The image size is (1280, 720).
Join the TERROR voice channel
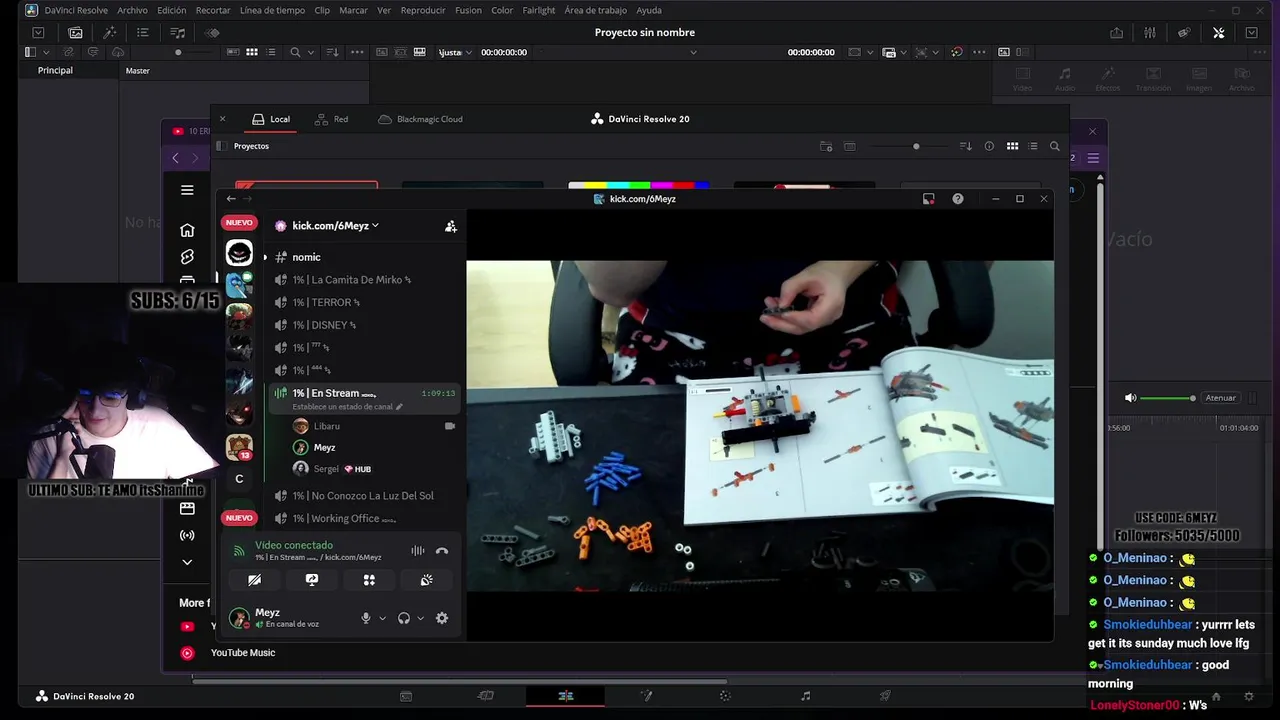click(x=362, y=302)
